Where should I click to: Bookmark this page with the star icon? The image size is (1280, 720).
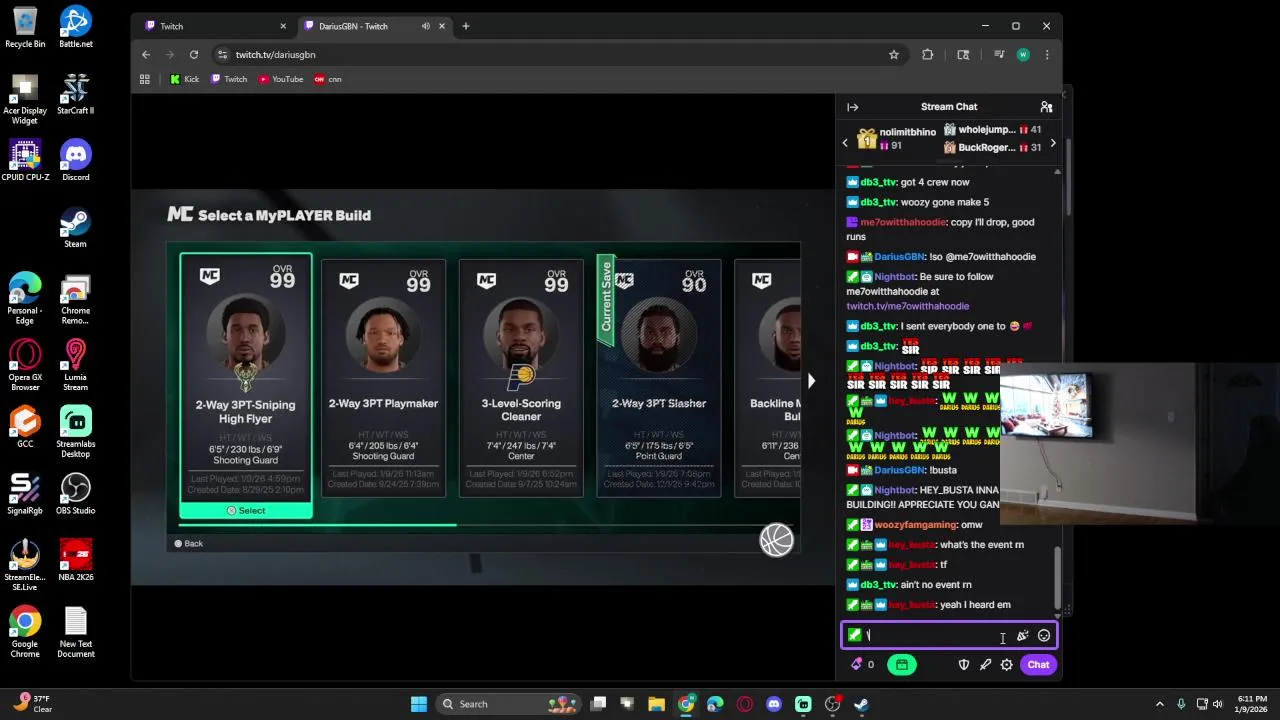pos(894,55)
